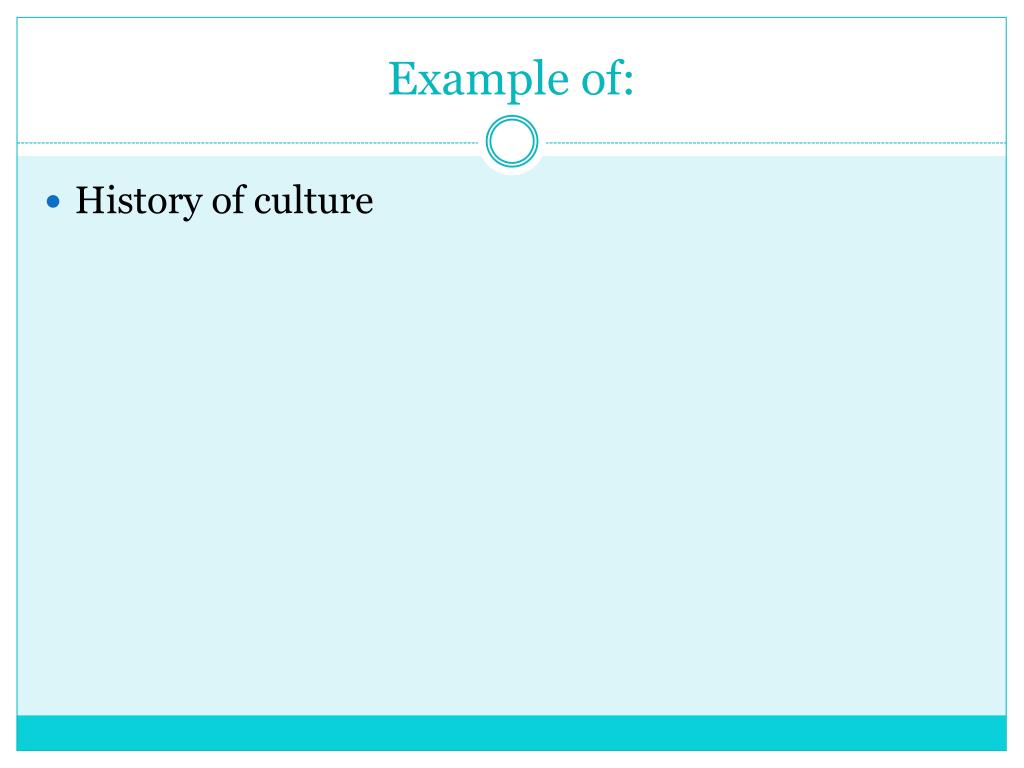Viewport: 1024px width, 768px height.
Task: Click the white header area left of the title
Action: click(196, 78)
